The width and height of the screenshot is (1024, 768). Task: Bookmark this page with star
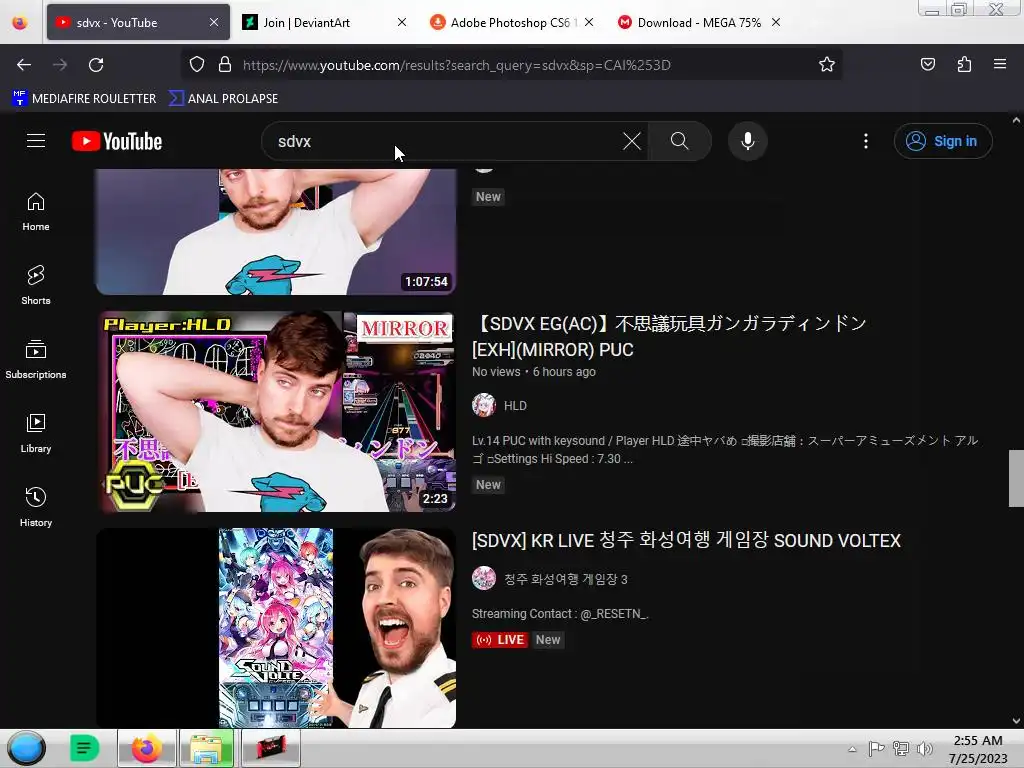pos(827,65)
